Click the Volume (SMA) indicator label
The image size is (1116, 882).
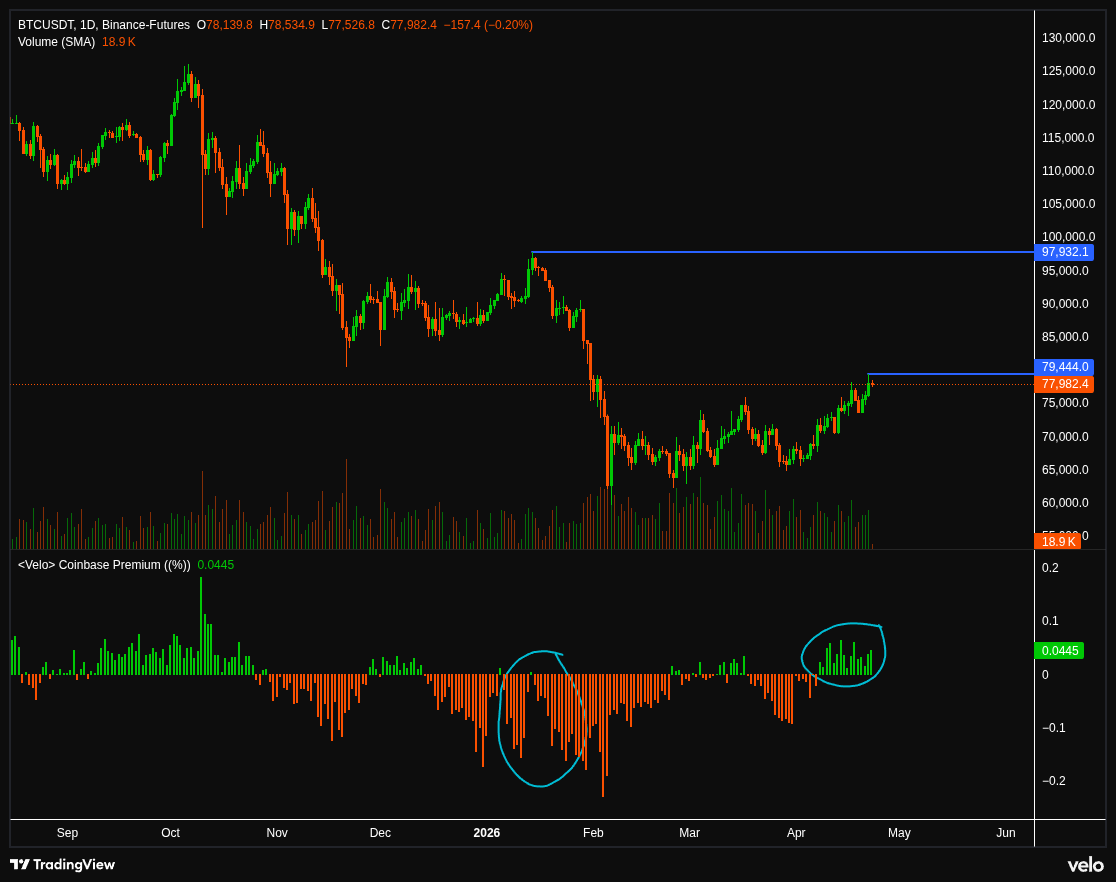(56, 42)
